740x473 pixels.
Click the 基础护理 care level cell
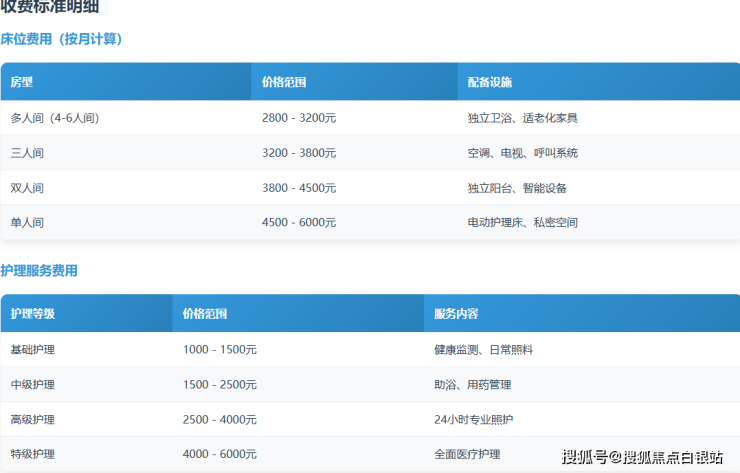[x=33, y=350]
